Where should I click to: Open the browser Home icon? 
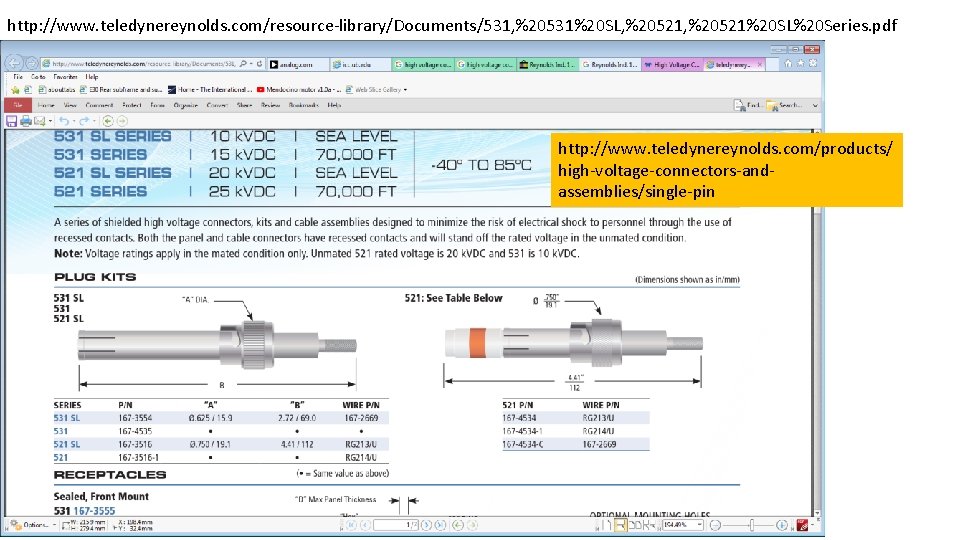[788, 64]
